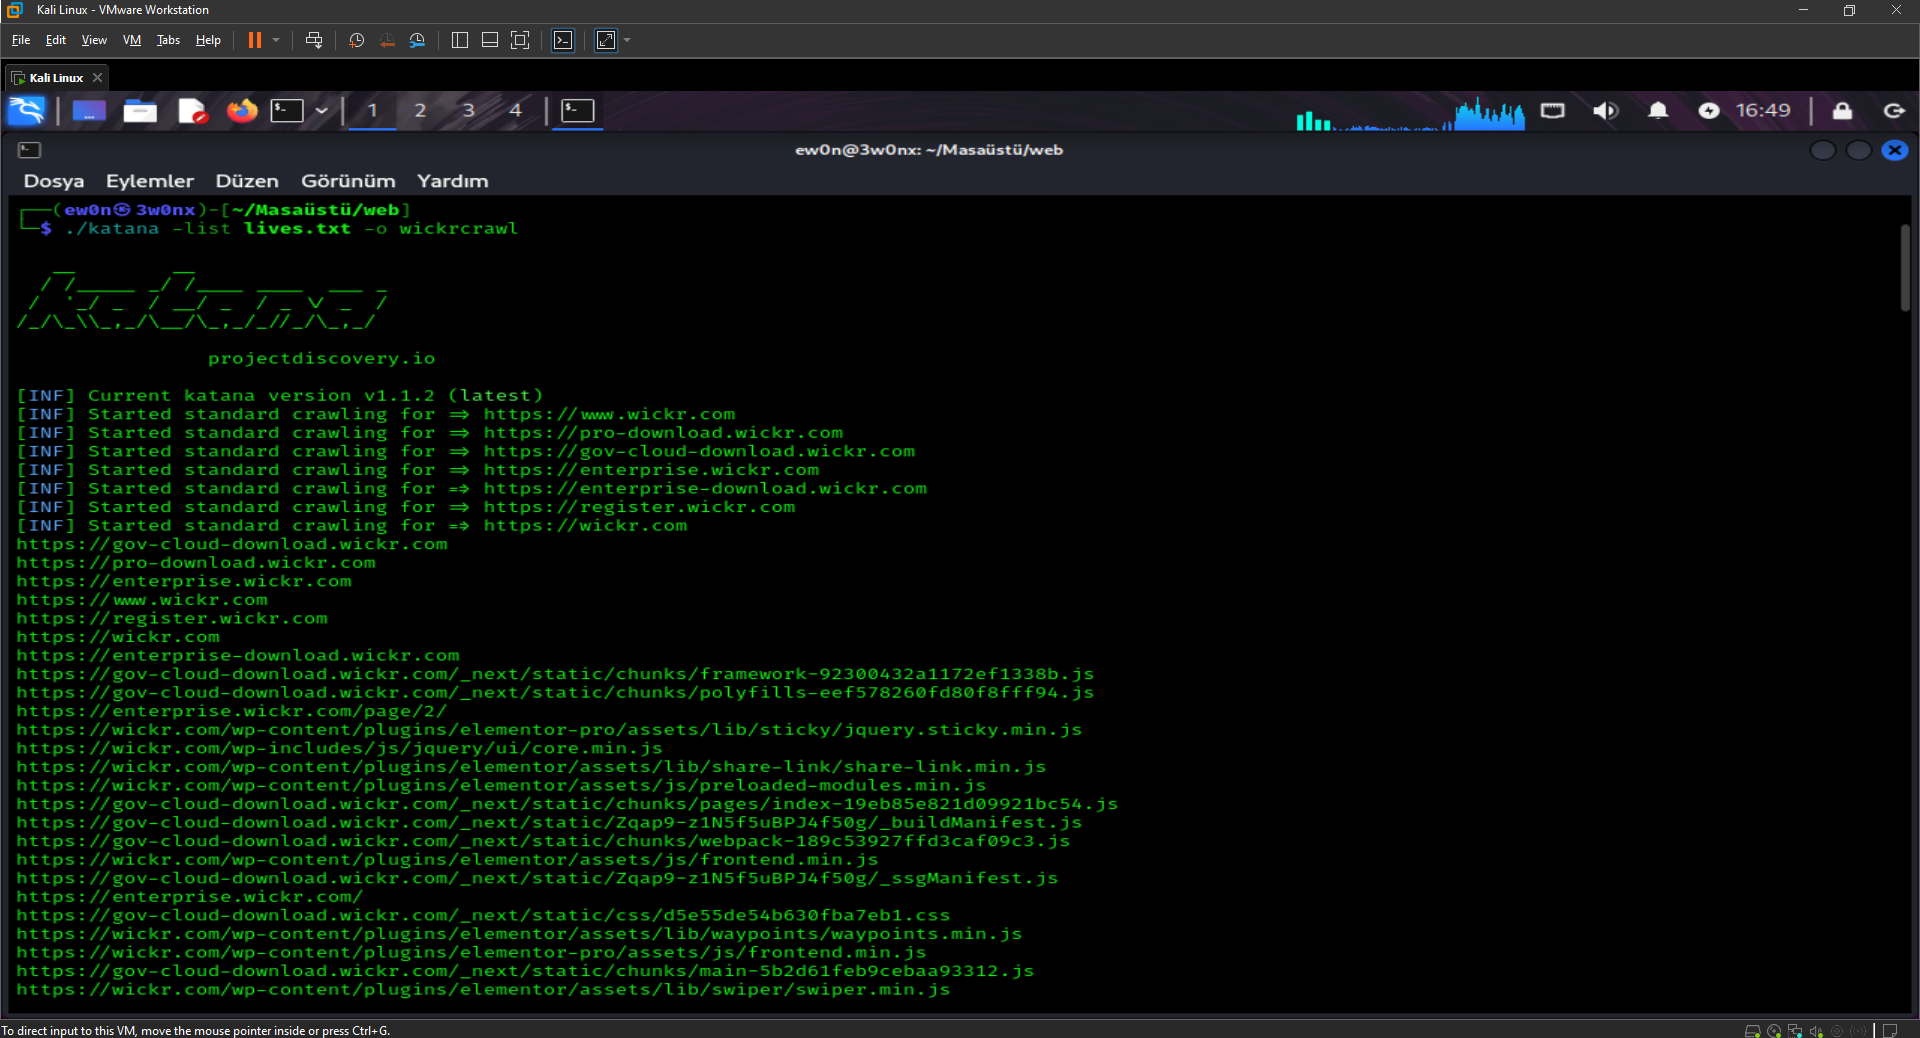The height and width of the screenshot is (1038, 1920).
Task: Switch to workspace 4
Action: (516, 110)
